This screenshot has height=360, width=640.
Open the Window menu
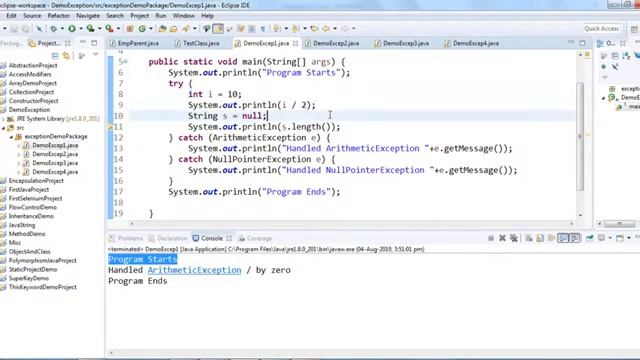183,16
